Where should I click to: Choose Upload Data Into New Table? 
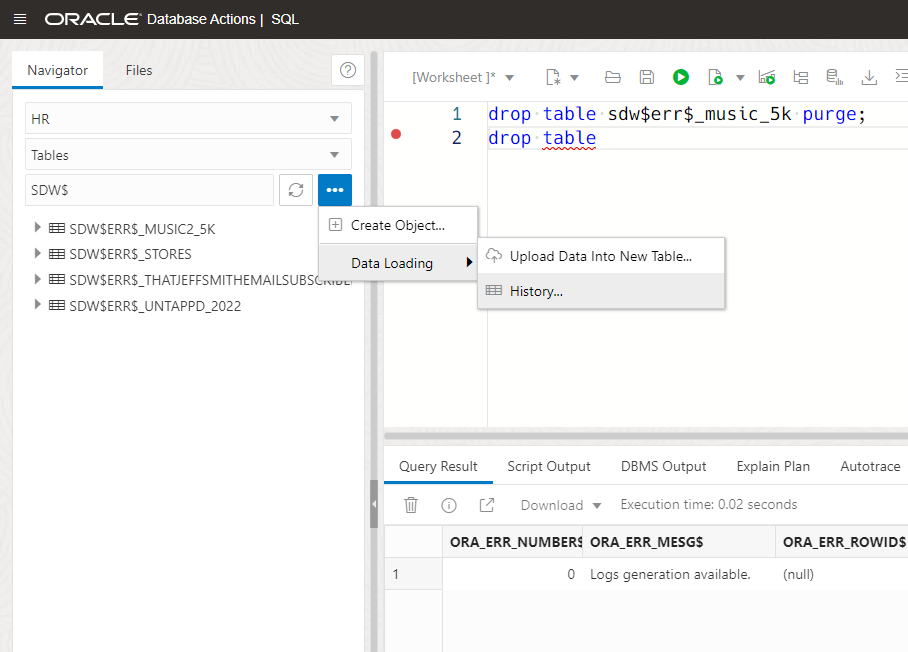click(601, 256)
